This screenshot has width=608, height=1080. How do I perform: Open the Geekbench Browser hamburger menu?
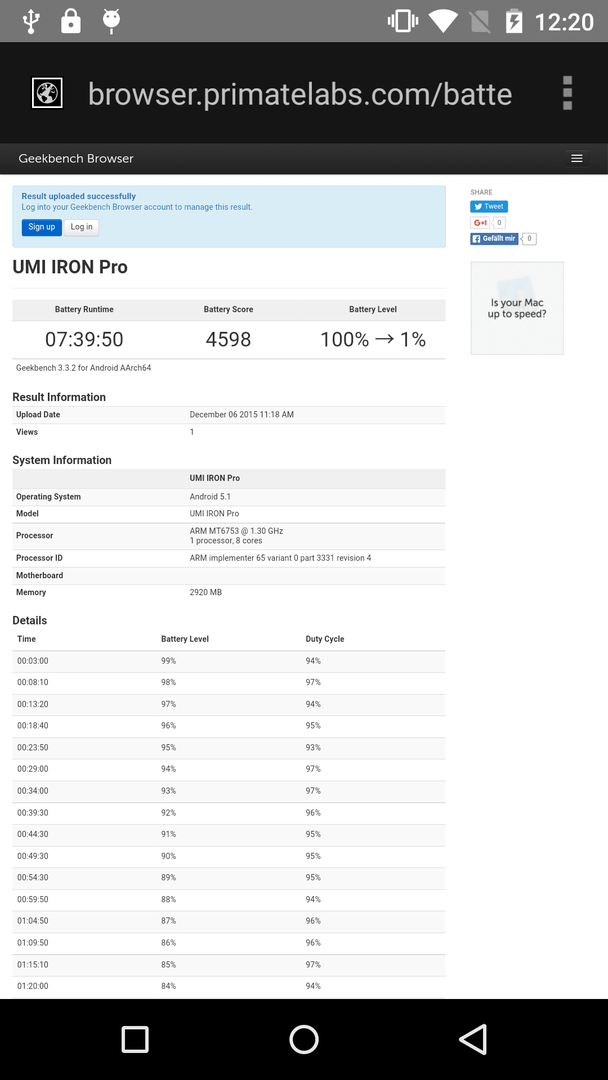pos(577,158)
